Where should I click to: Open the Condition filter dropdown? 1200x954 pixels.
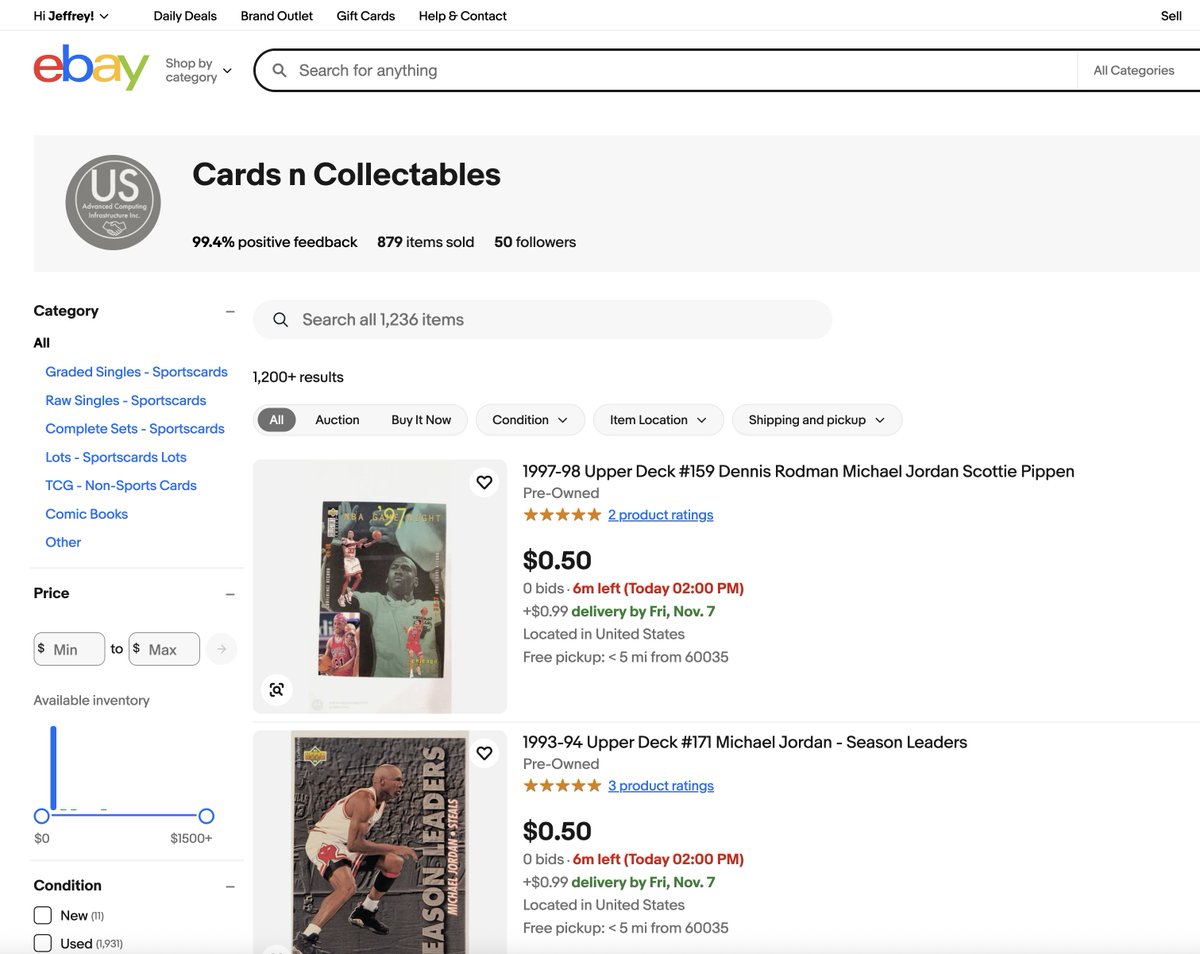[530, 420]
